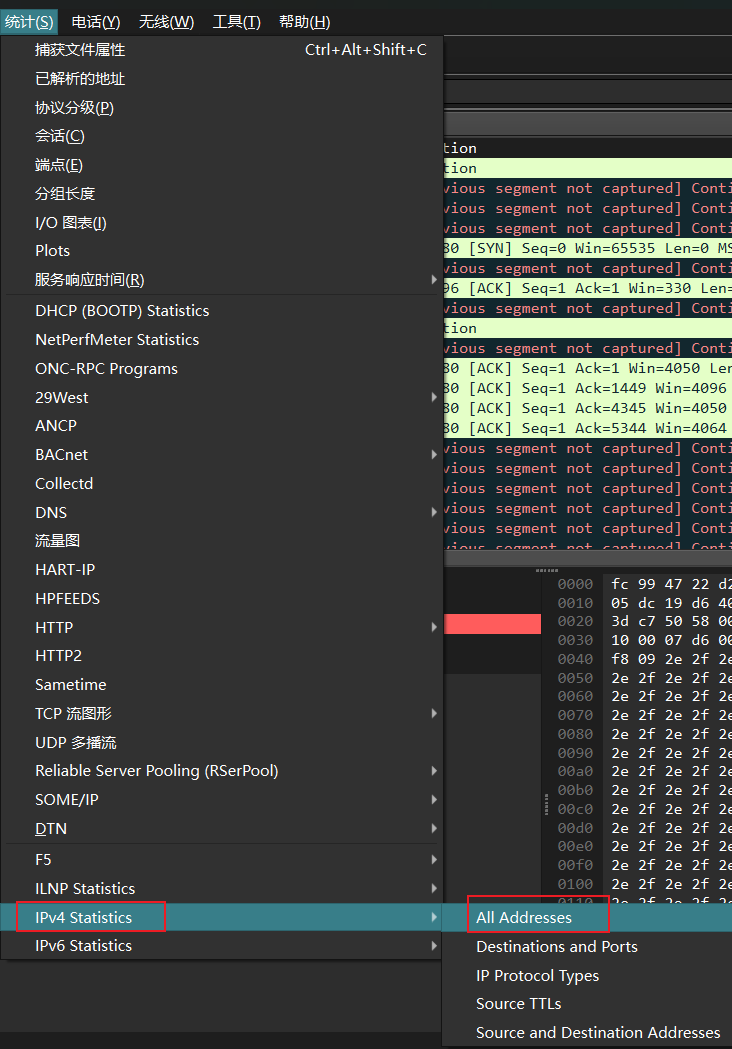732x1049 pixels.
Task: Expand the F5 submenu
Action: tap(221, 860)
